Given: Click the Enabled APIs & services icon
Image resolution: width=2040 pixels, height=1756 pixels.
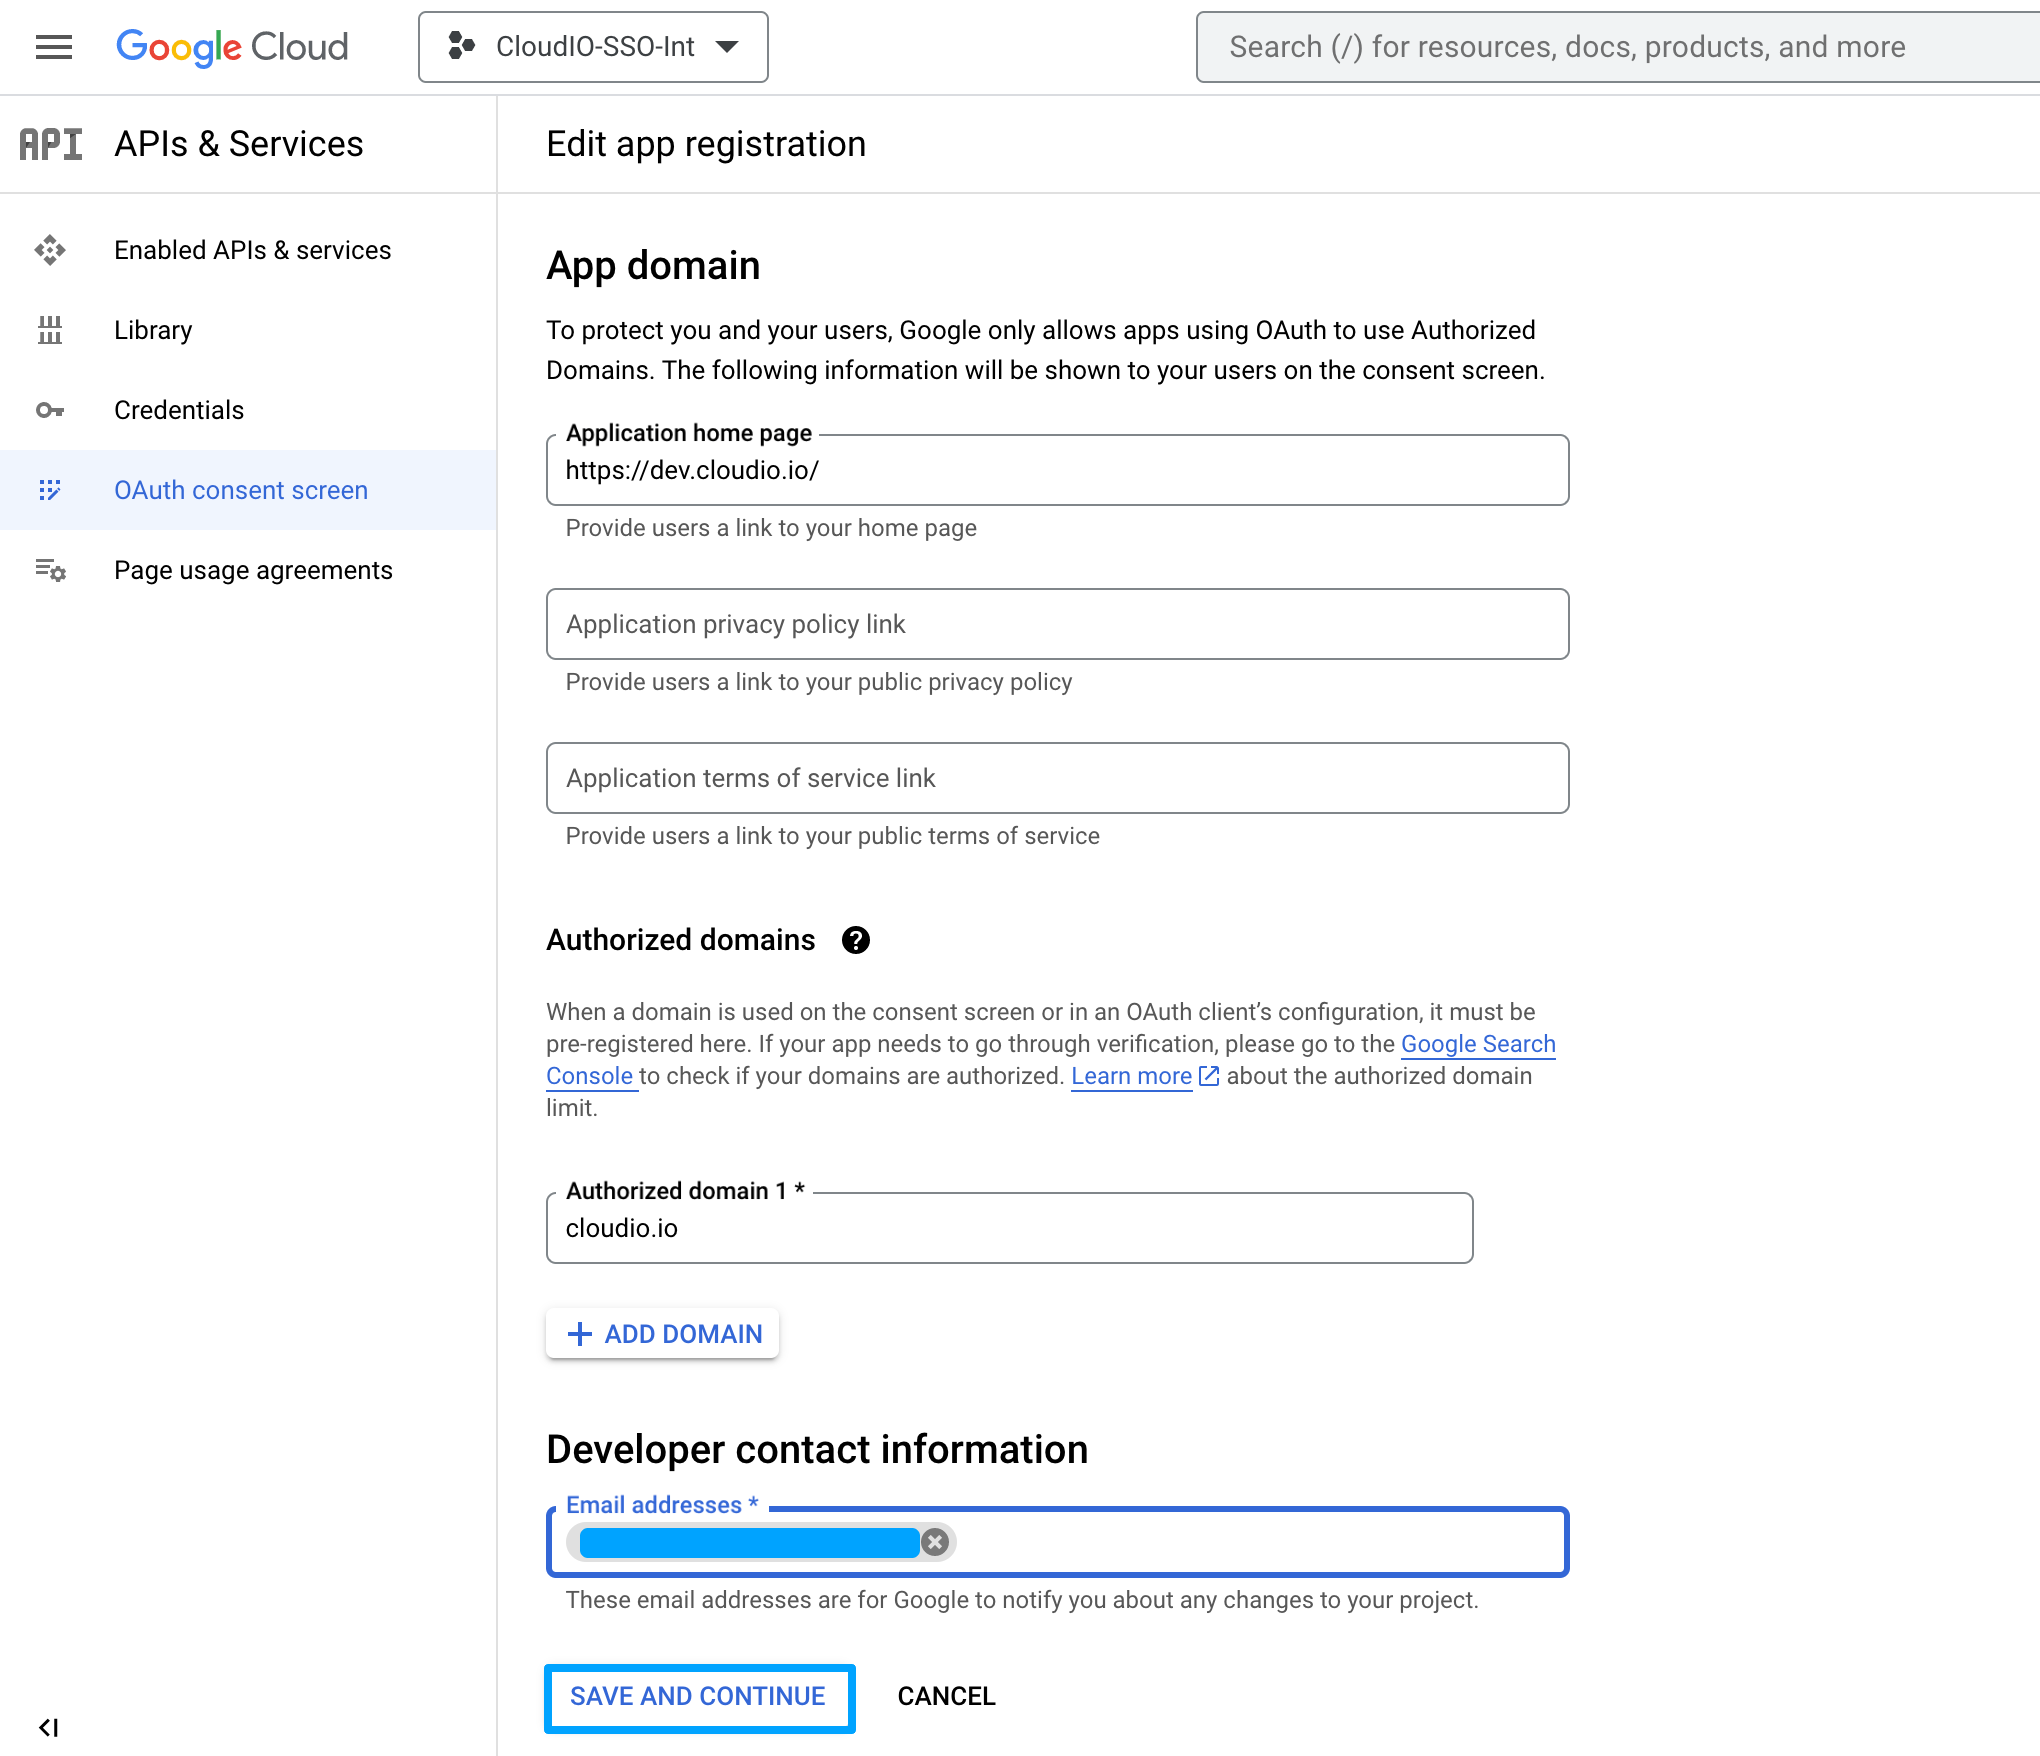Looking at the screenshot, I should point(50,250).
